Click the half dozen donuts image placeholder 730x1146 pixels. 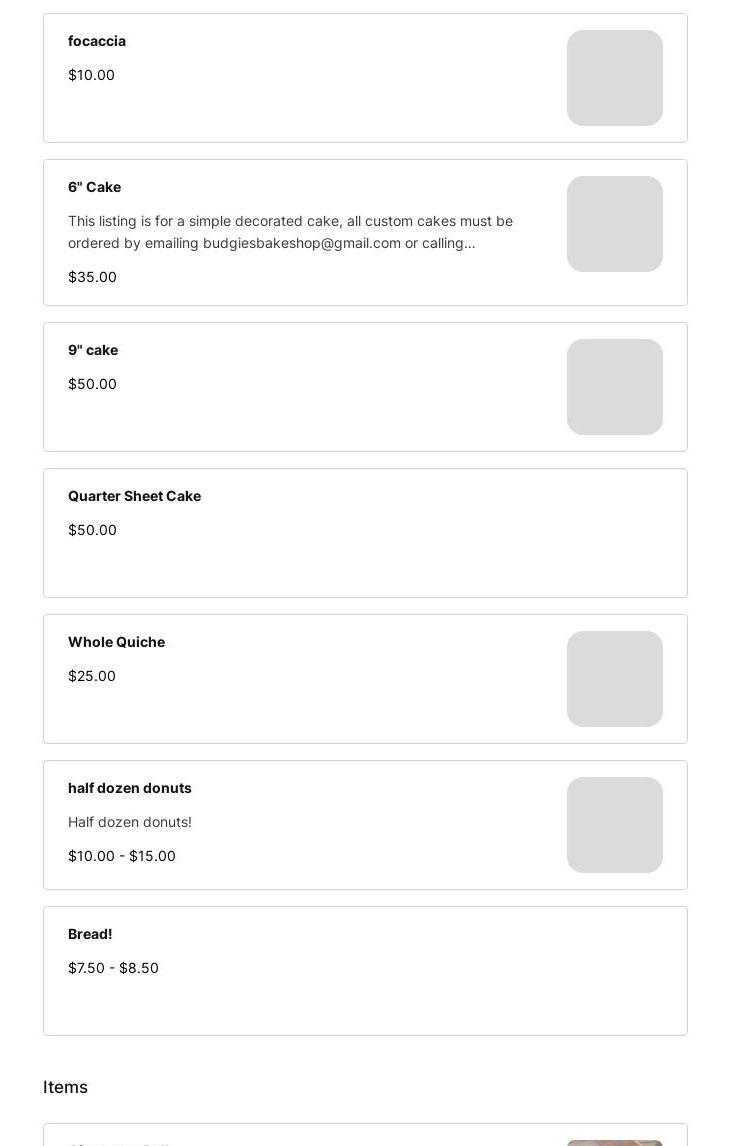click(614, 825)
